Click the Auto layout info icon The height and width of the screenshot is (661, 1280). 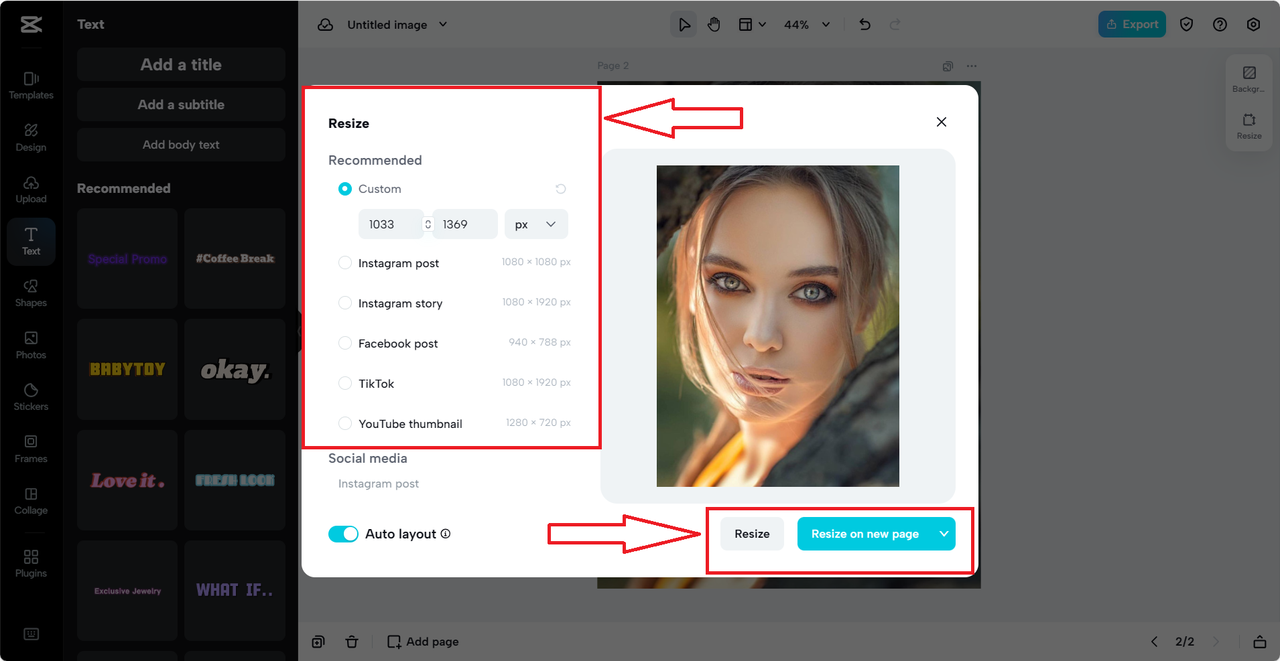(445, 534)
